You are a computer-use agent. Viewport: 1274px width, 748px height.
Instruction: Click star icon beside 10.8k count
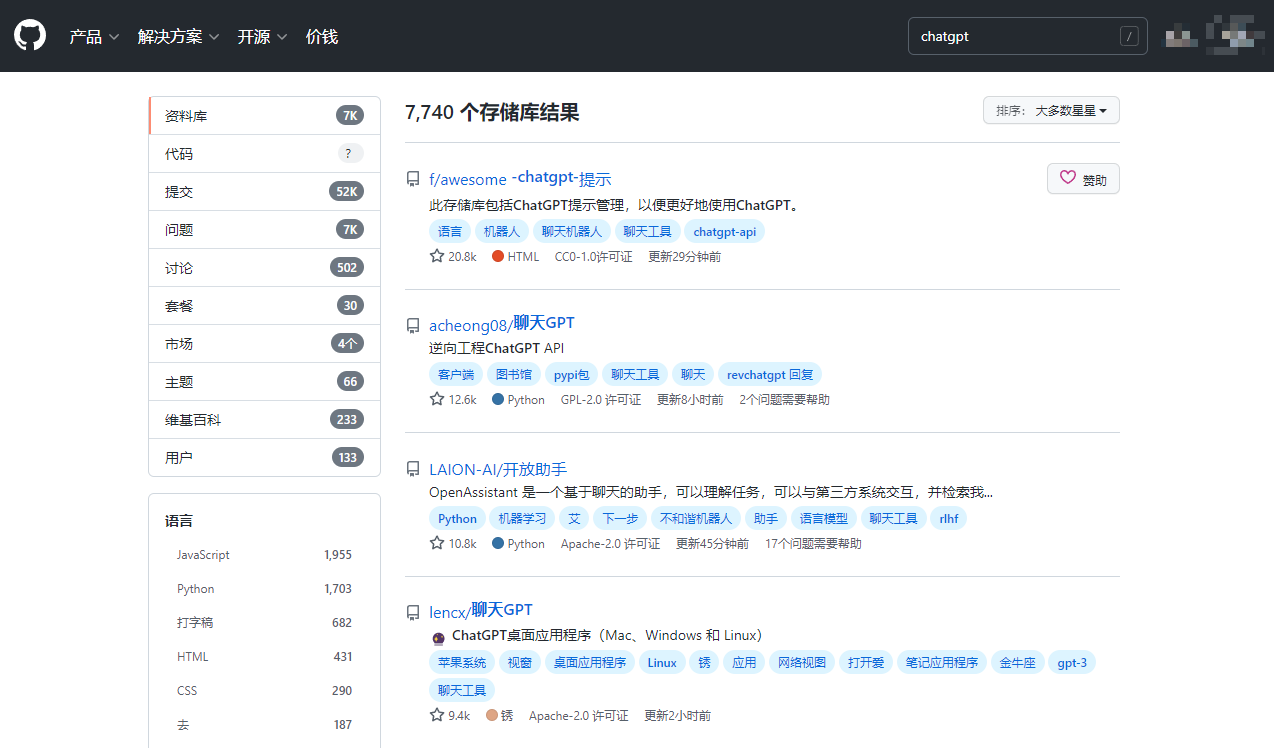click(437, 543)
